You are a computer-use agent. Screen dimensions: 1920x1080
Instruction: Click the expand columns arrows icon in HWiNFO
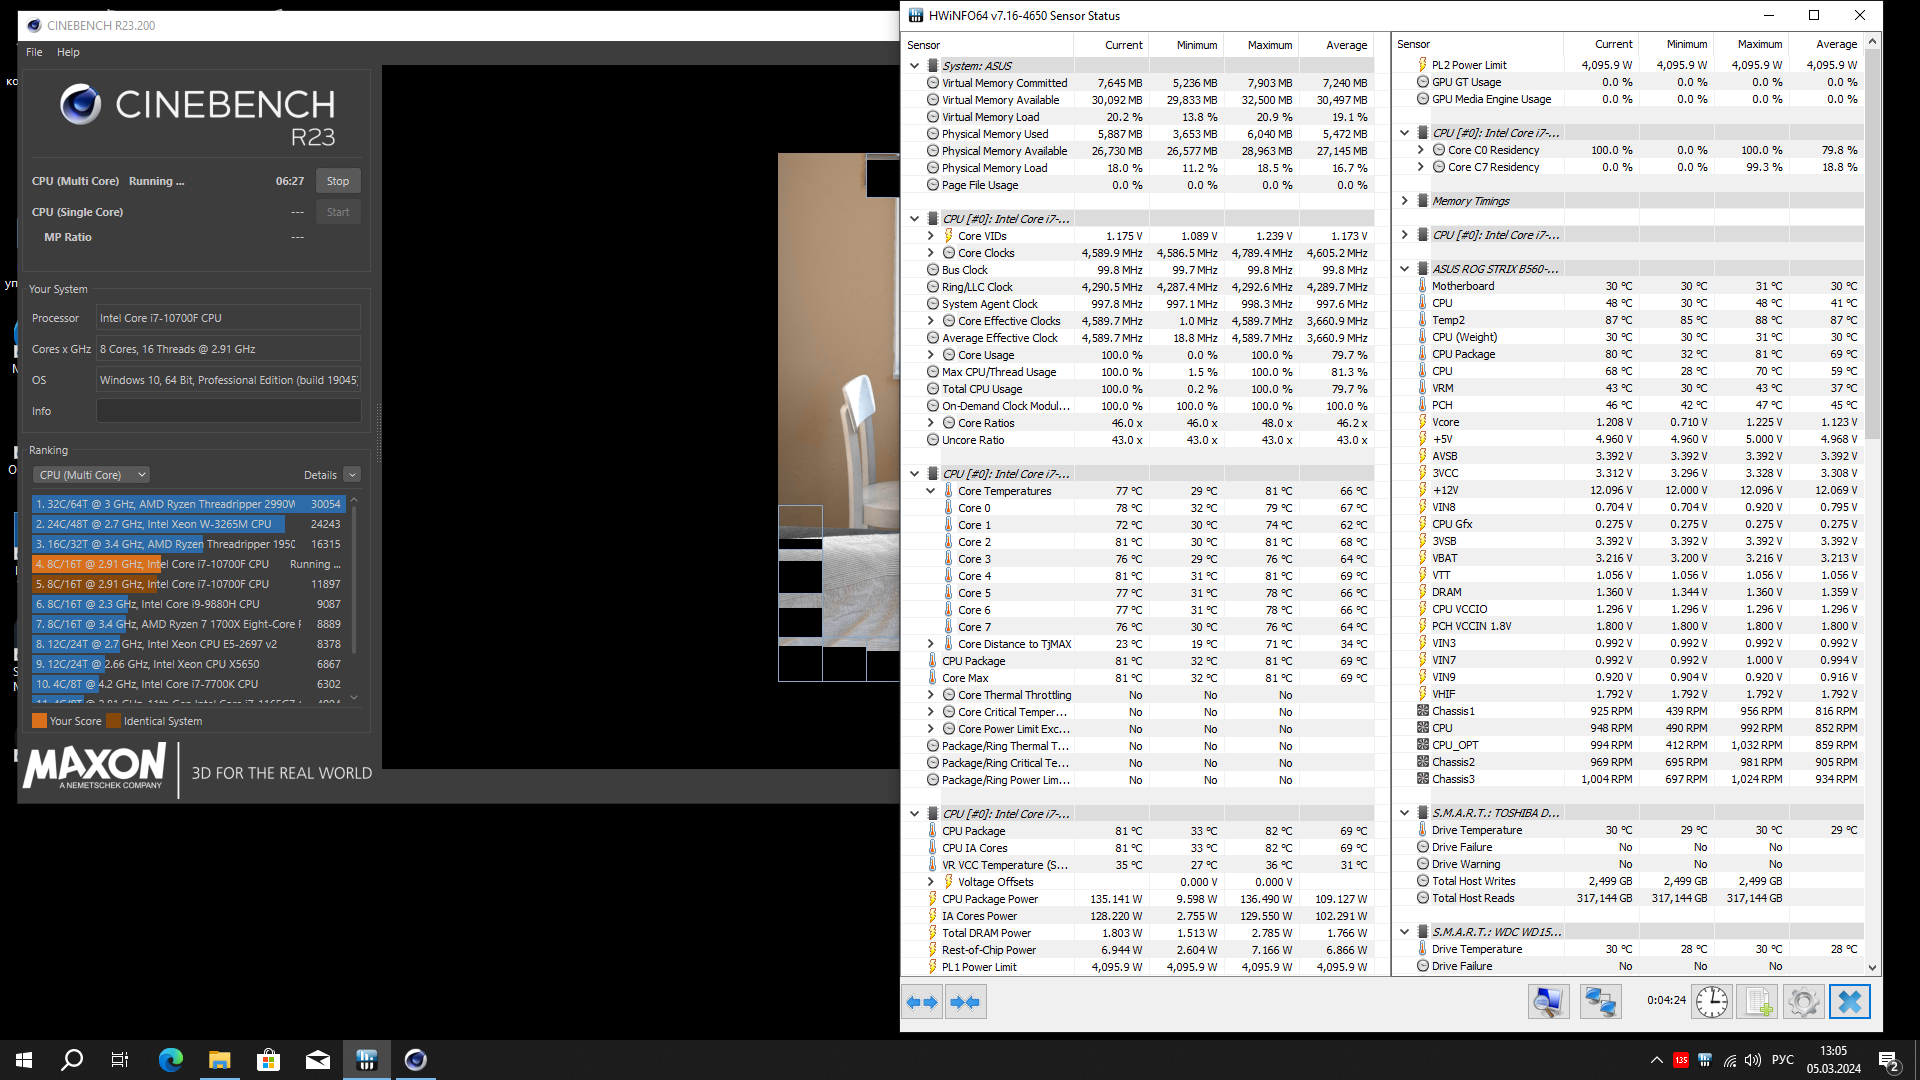(x=922, y=1002)
